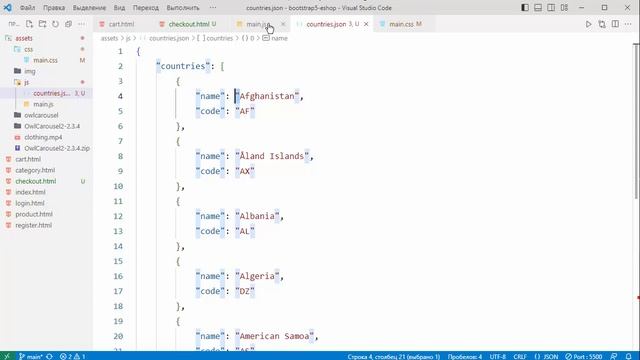
Task: Collapse all folders in explorer
Action: [69, 24]
